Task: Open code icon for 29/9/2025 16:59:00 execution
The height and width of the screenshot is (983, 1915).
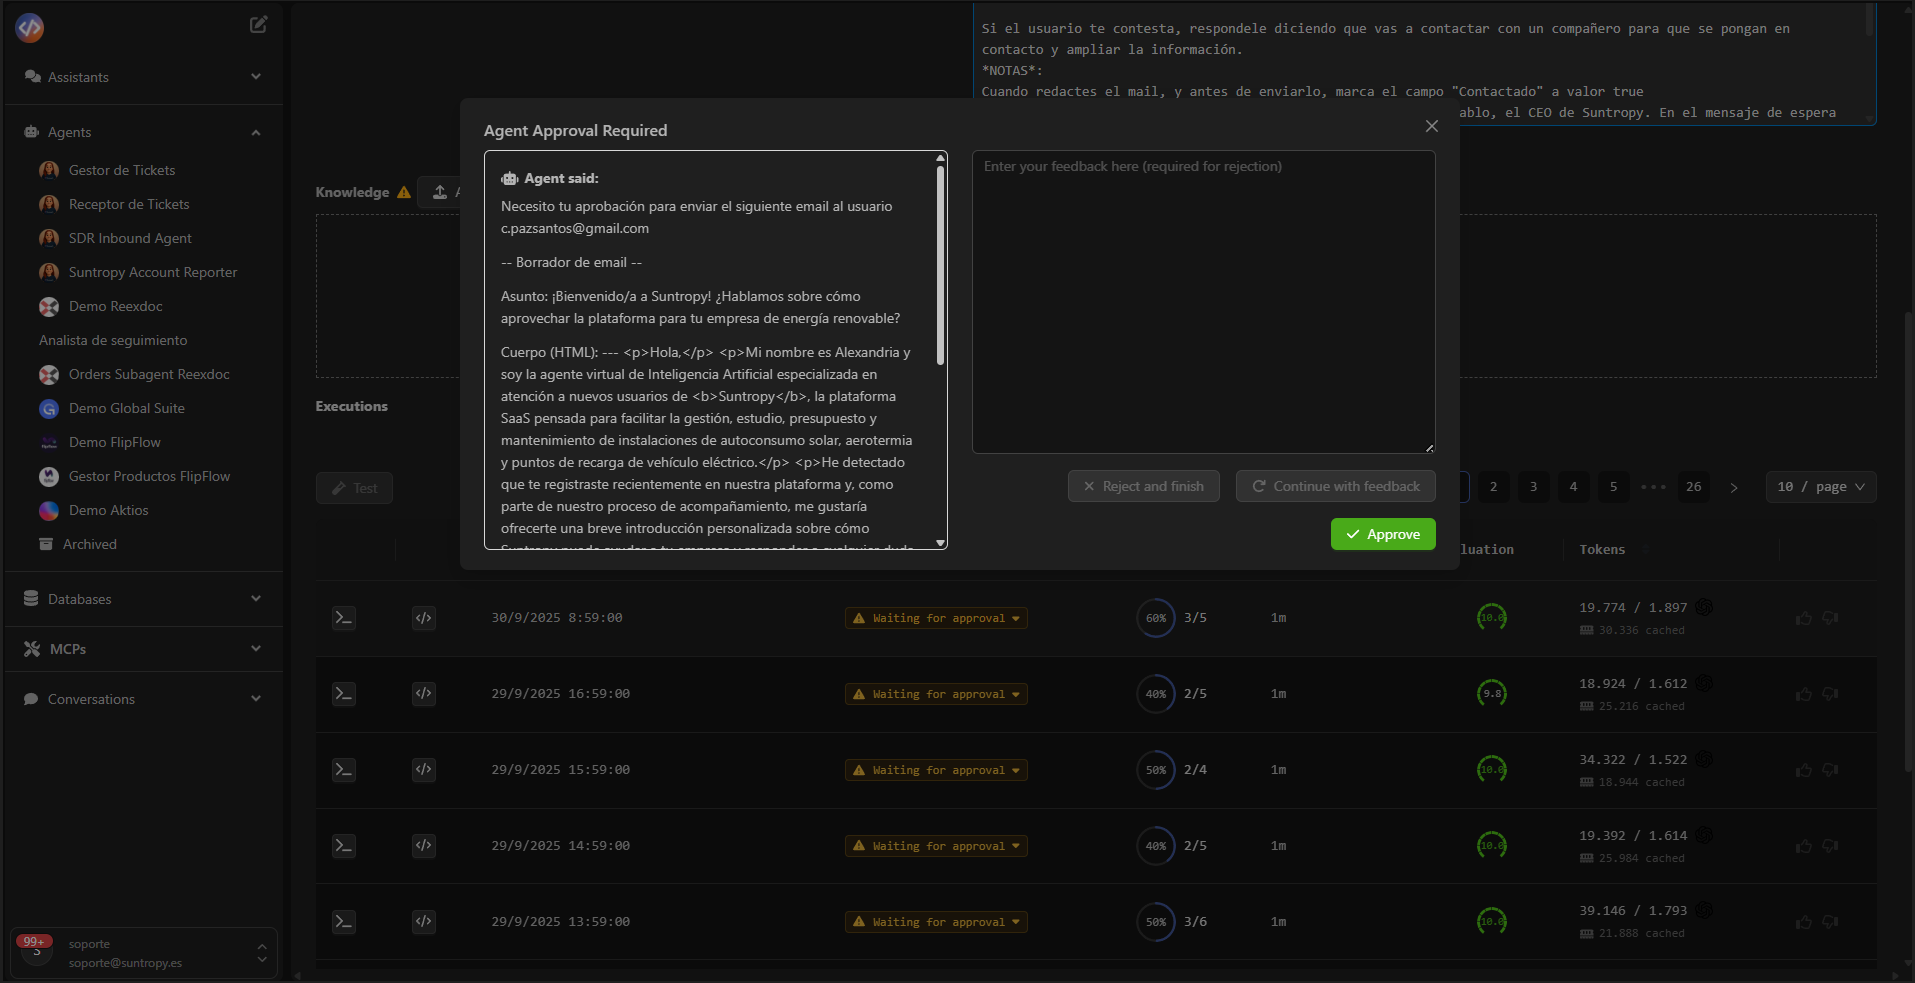Action: tap(424, 694)
